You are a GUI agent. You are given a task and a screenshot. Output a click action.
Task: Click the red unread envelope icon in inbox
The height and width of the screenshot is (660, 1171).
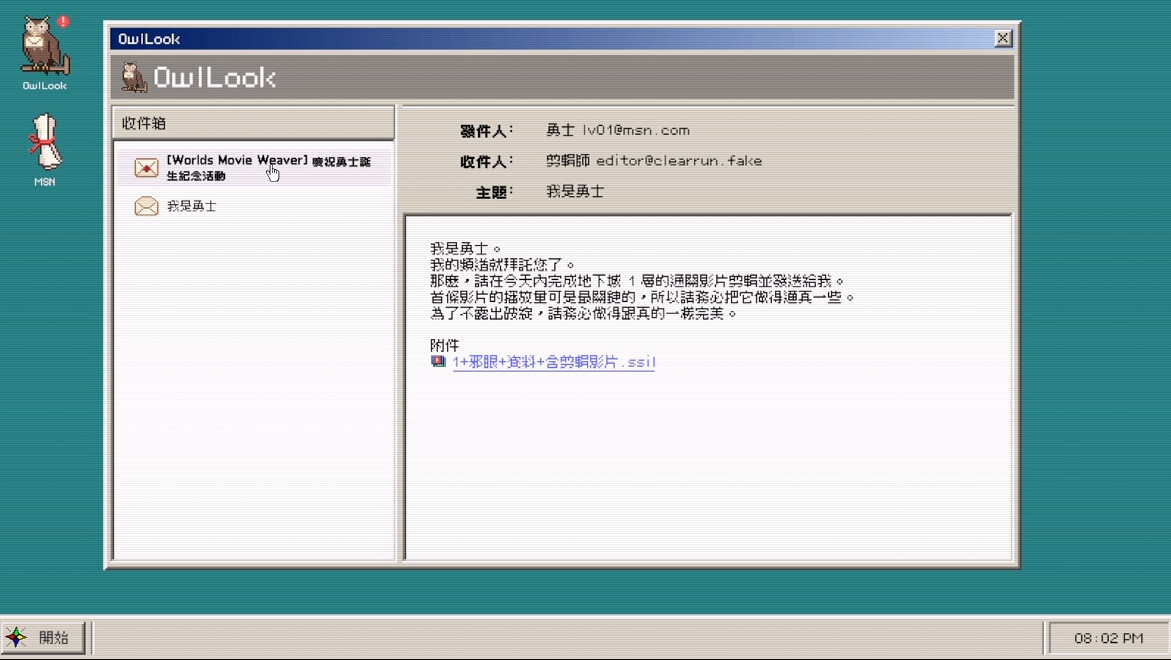(146, 168)
